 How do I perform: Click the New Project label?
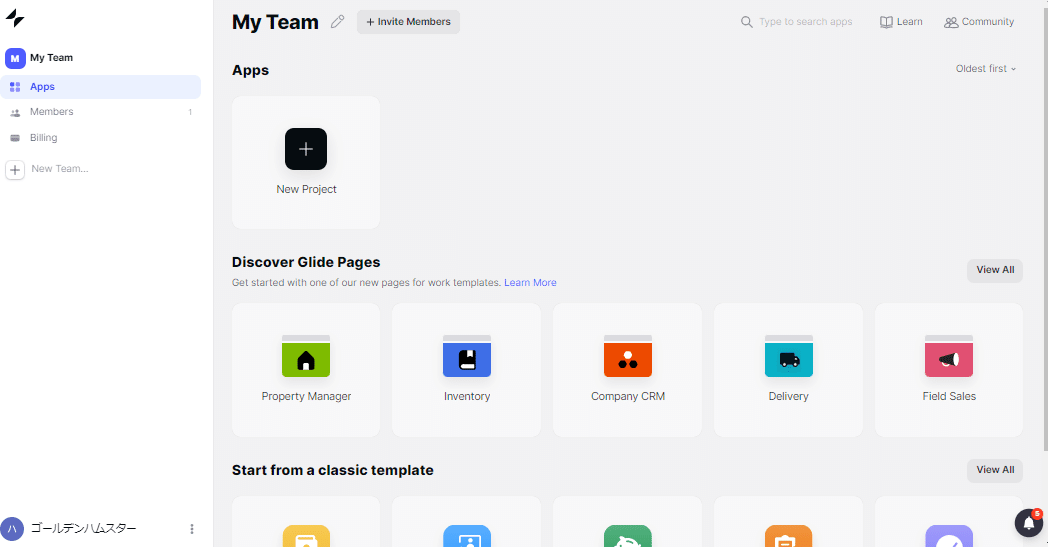(306, 189)
